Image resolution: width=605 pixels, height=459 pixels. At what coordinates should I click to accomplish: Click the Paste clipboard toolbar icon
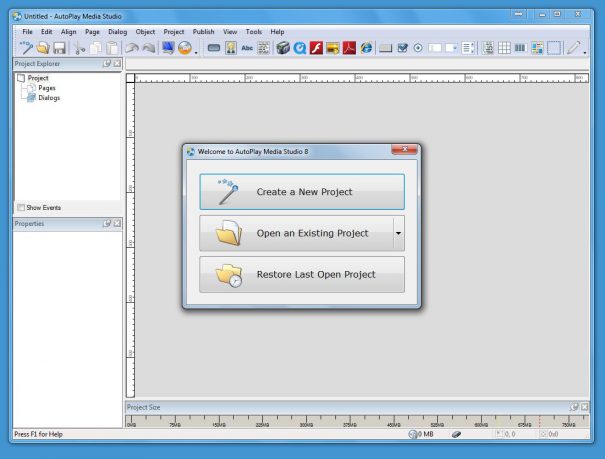112,48
